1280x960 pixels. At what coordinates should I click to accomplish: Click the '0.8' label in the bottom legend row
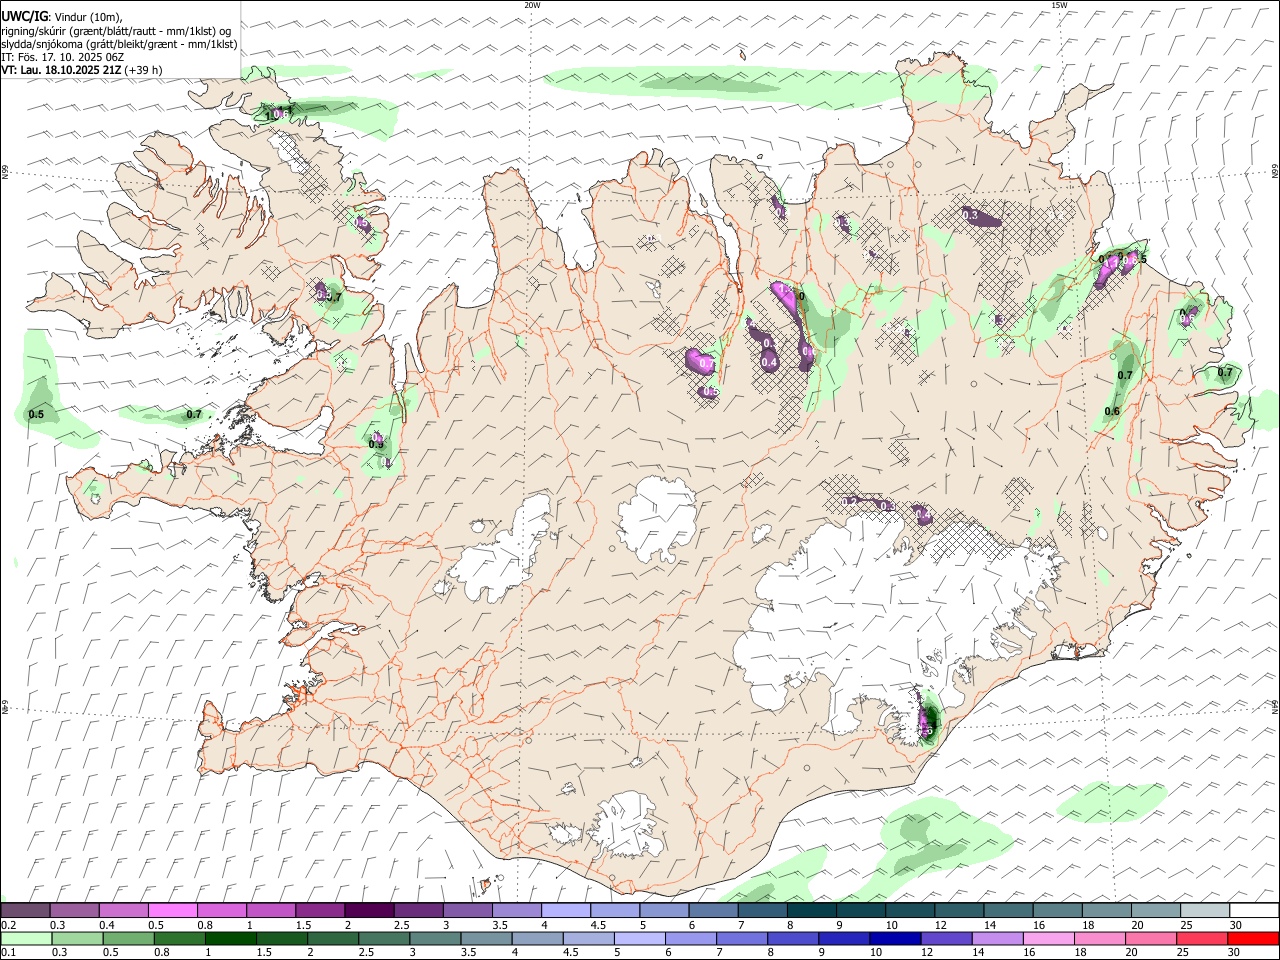(161, 952)
